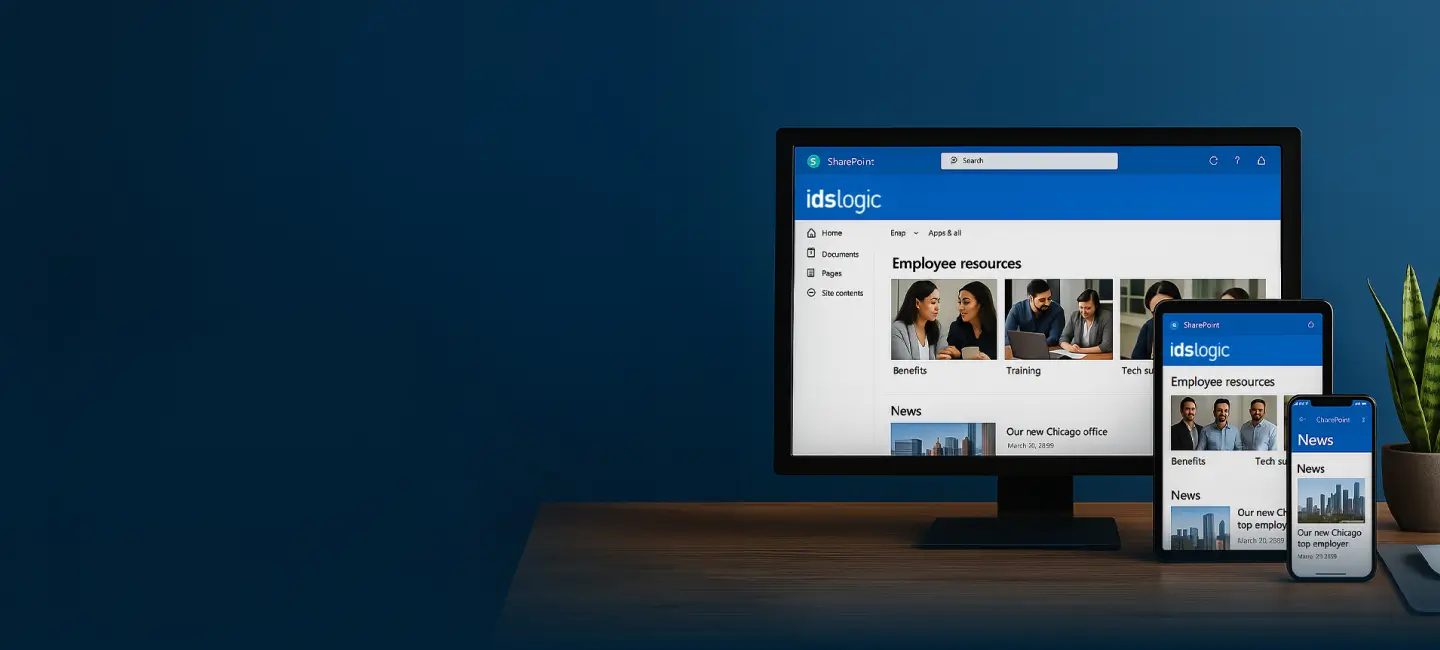Open the Benefits link on the tablet
1440x650 pixels.
click(x=1188, y=461)
